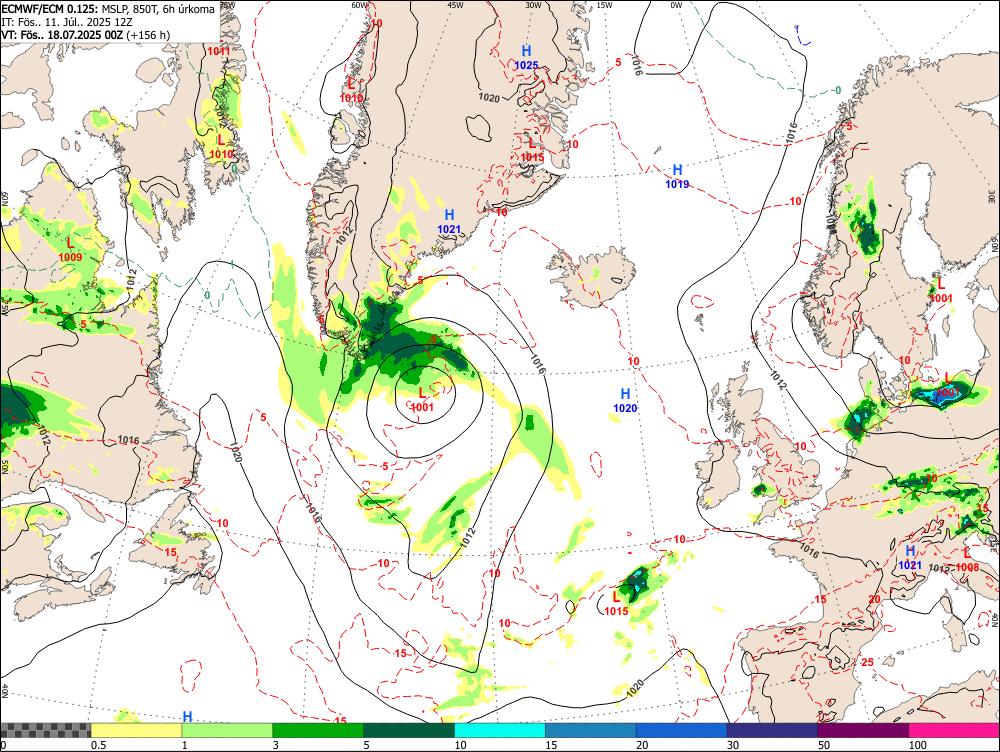The height and width of the screenshot is (752, 1000).
Task: Click the cyan 10–15 mm legend swatch
Action: 500,730
